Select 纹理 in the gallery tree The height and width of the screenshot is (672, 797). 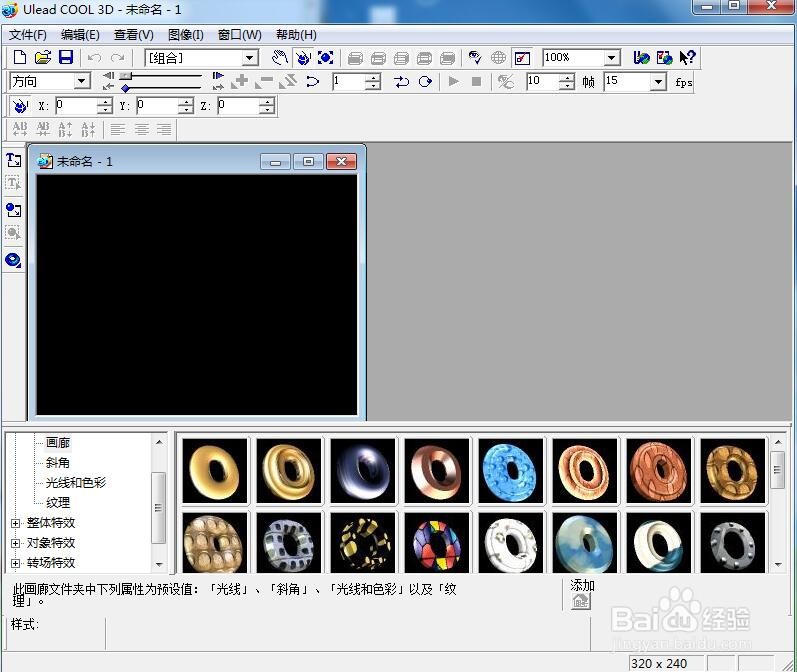click(57, 503)
